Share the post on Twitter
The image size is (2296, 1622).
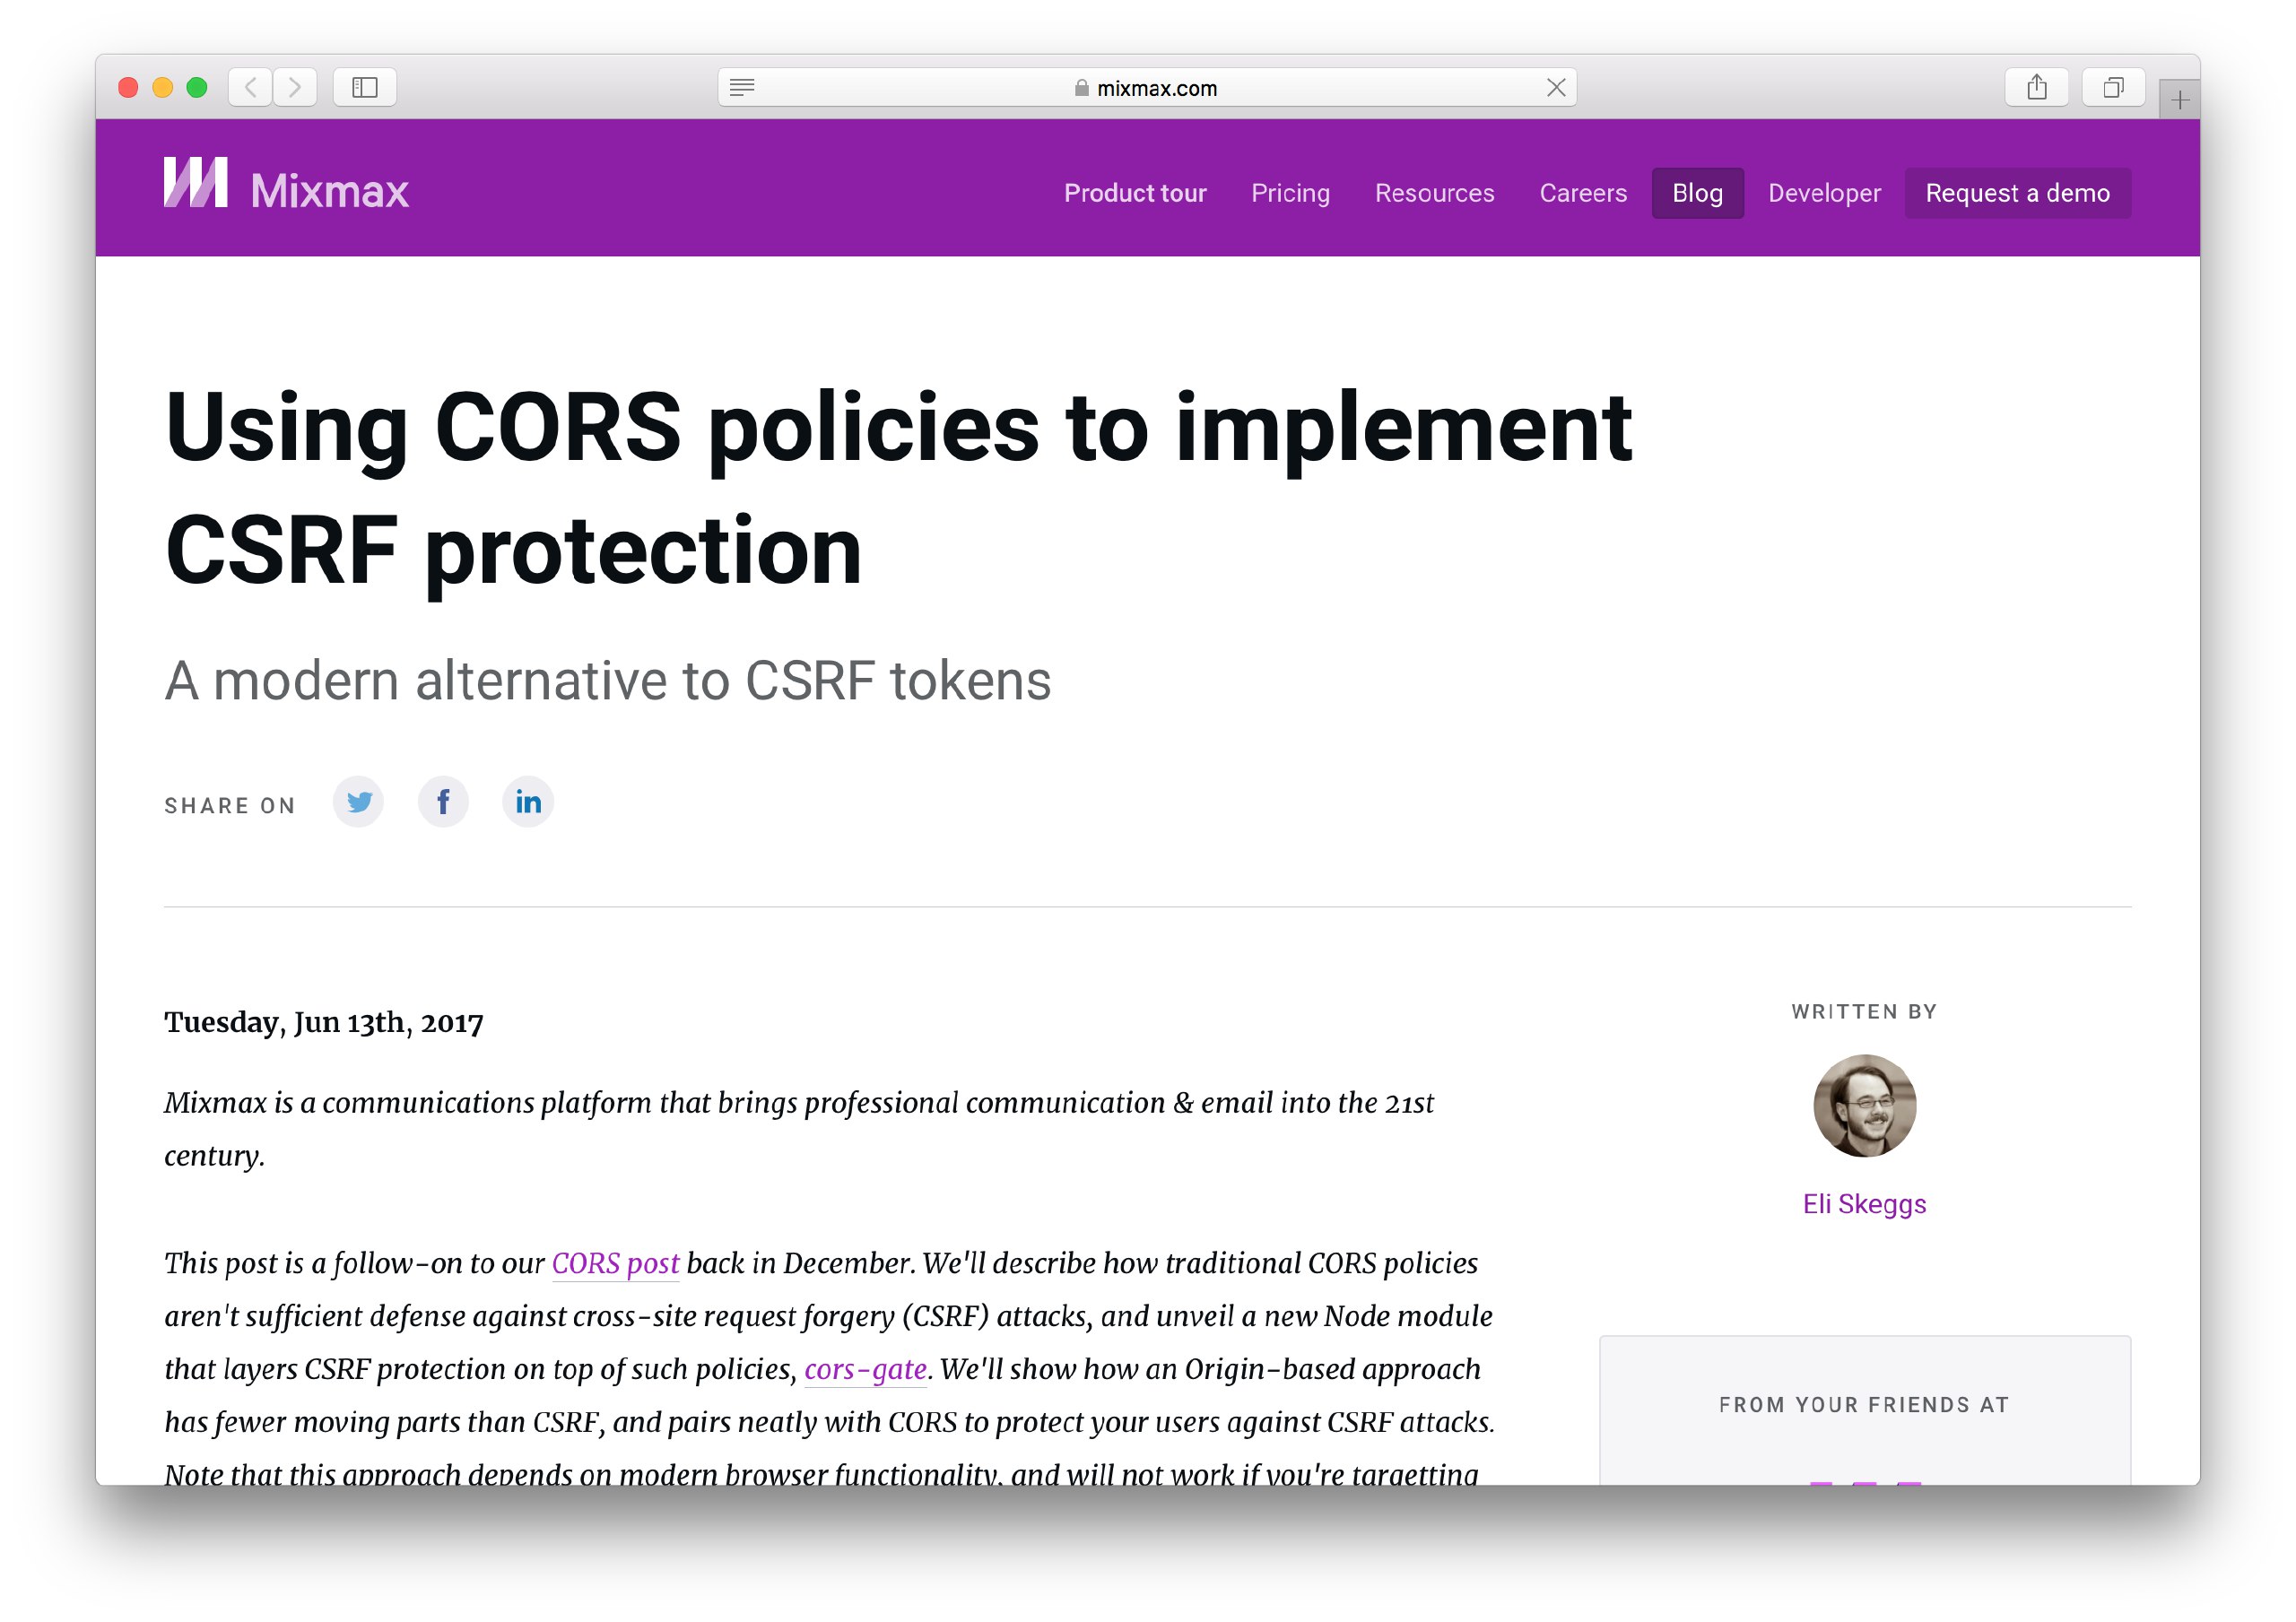(x=358, y=803)
